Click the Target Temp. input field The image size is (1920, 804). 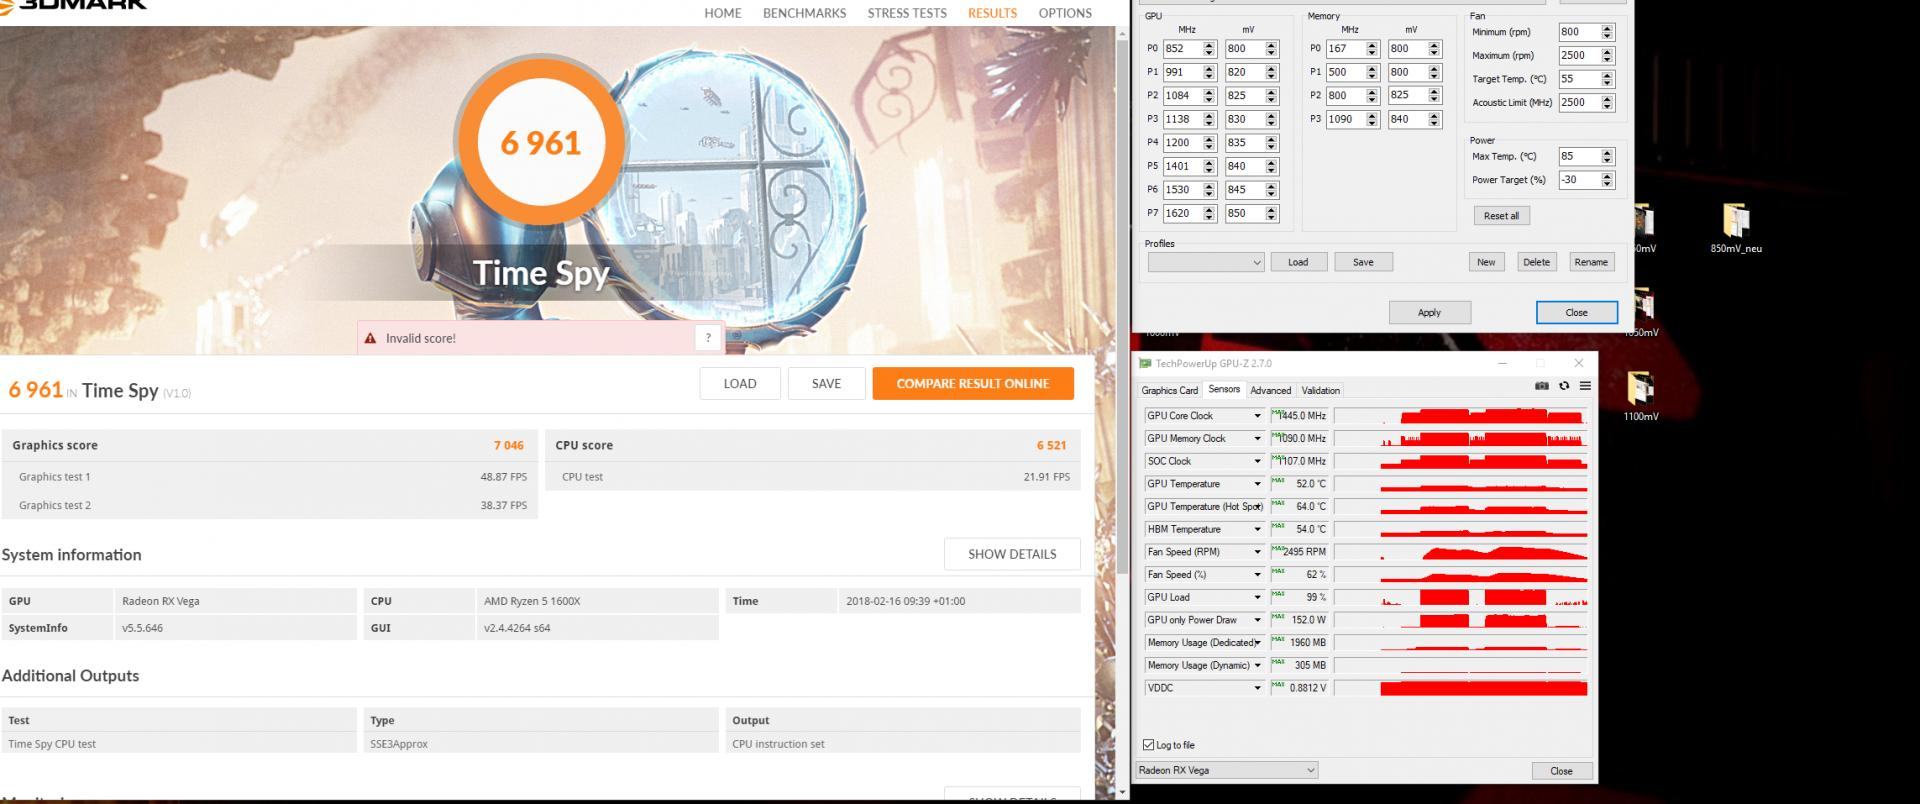[x=1579, y=79]
